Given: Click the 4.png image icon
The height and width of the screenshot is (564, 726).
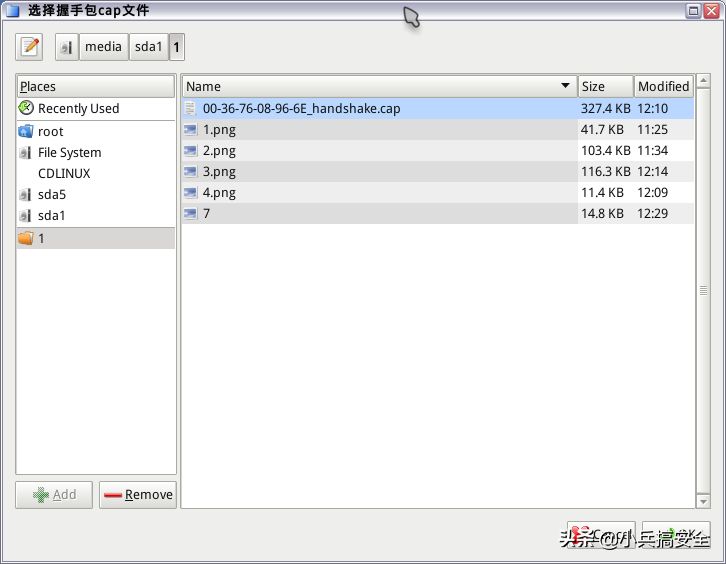Looking at the screenshot, I should [190, 192].
